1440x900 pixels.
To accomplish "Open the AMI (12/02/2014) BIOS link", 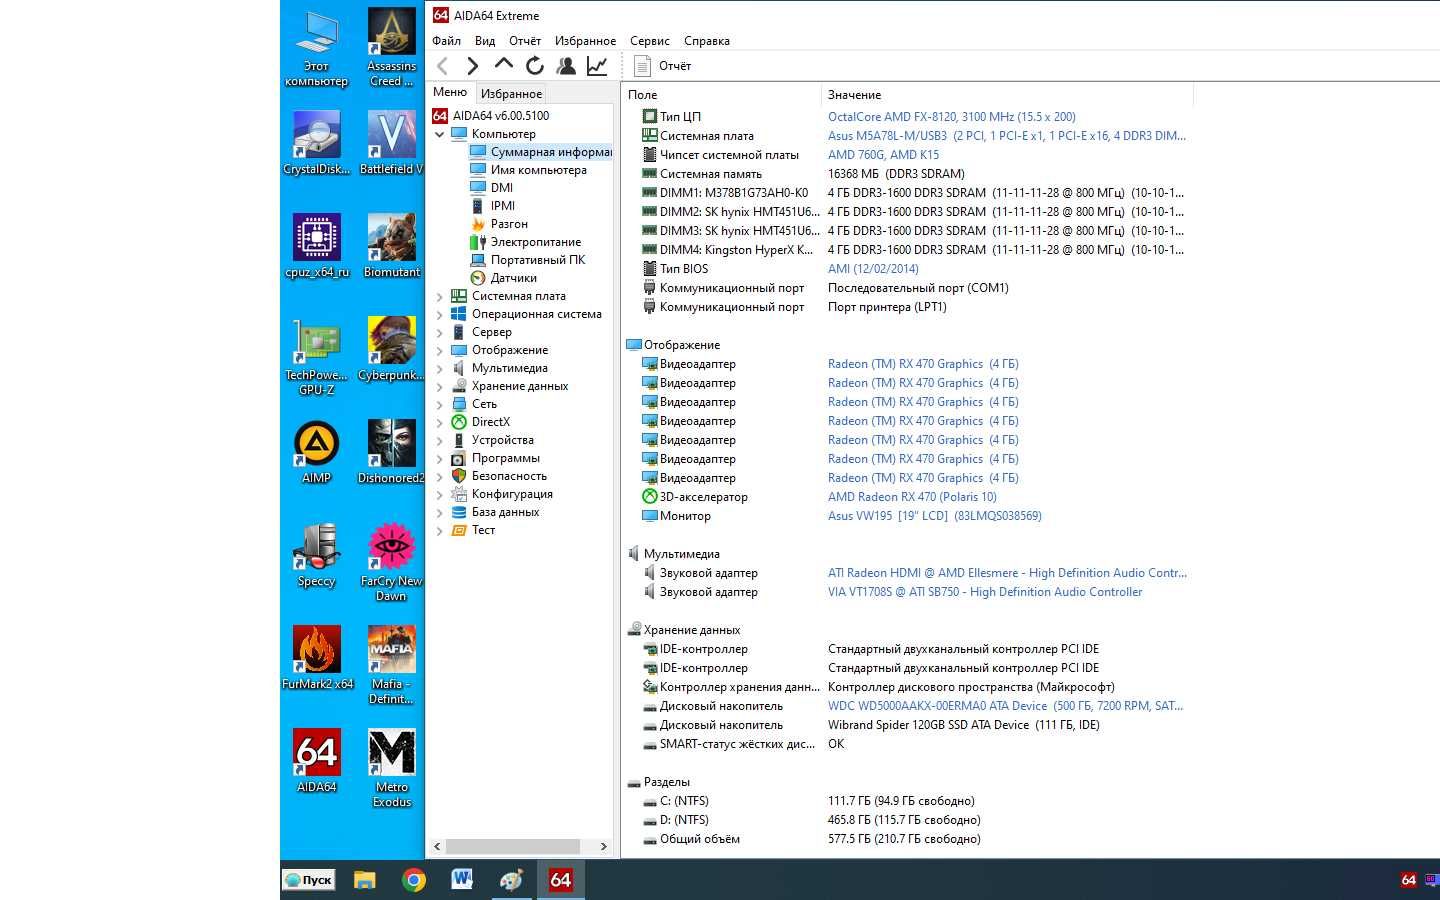I will 873,269.
